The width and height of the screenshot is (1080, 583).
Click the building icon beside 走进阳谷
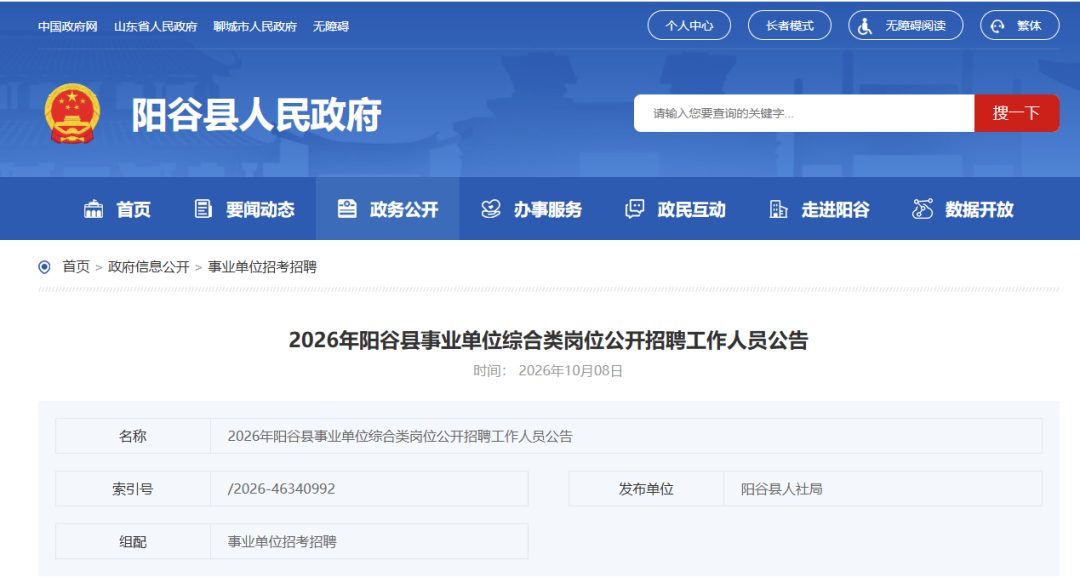778,209
